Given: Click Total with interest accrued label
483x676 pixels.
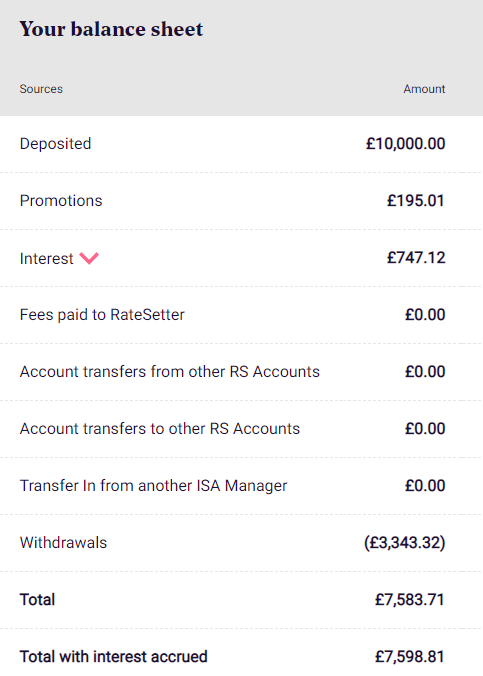Looking at the screenshot, I should 113,657.
